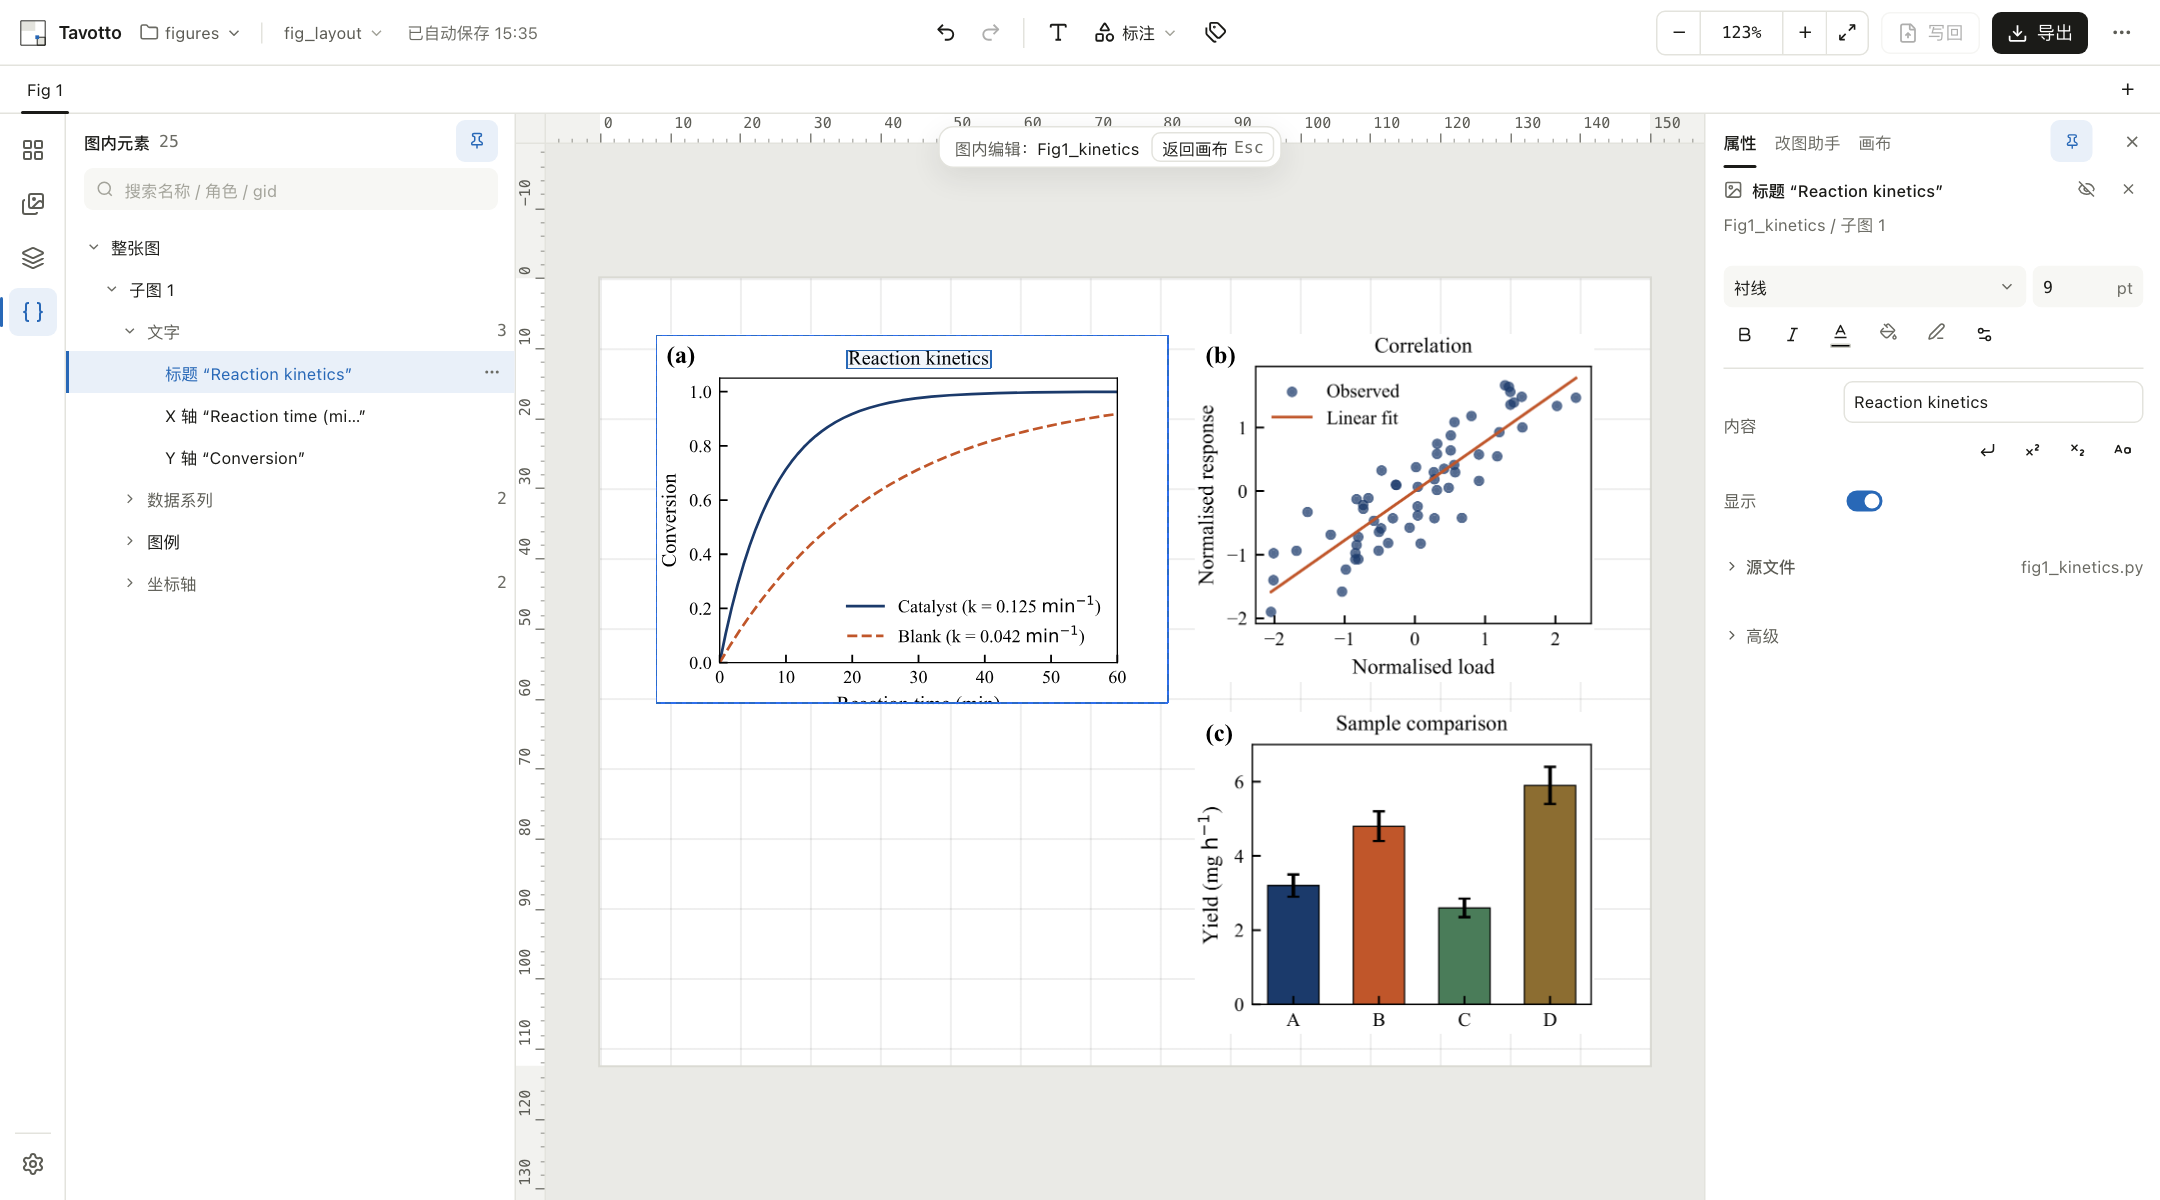Click the 123% zoom level
The height and width of the screenshot is (1200, 2160).
(x=1742, y=33)
